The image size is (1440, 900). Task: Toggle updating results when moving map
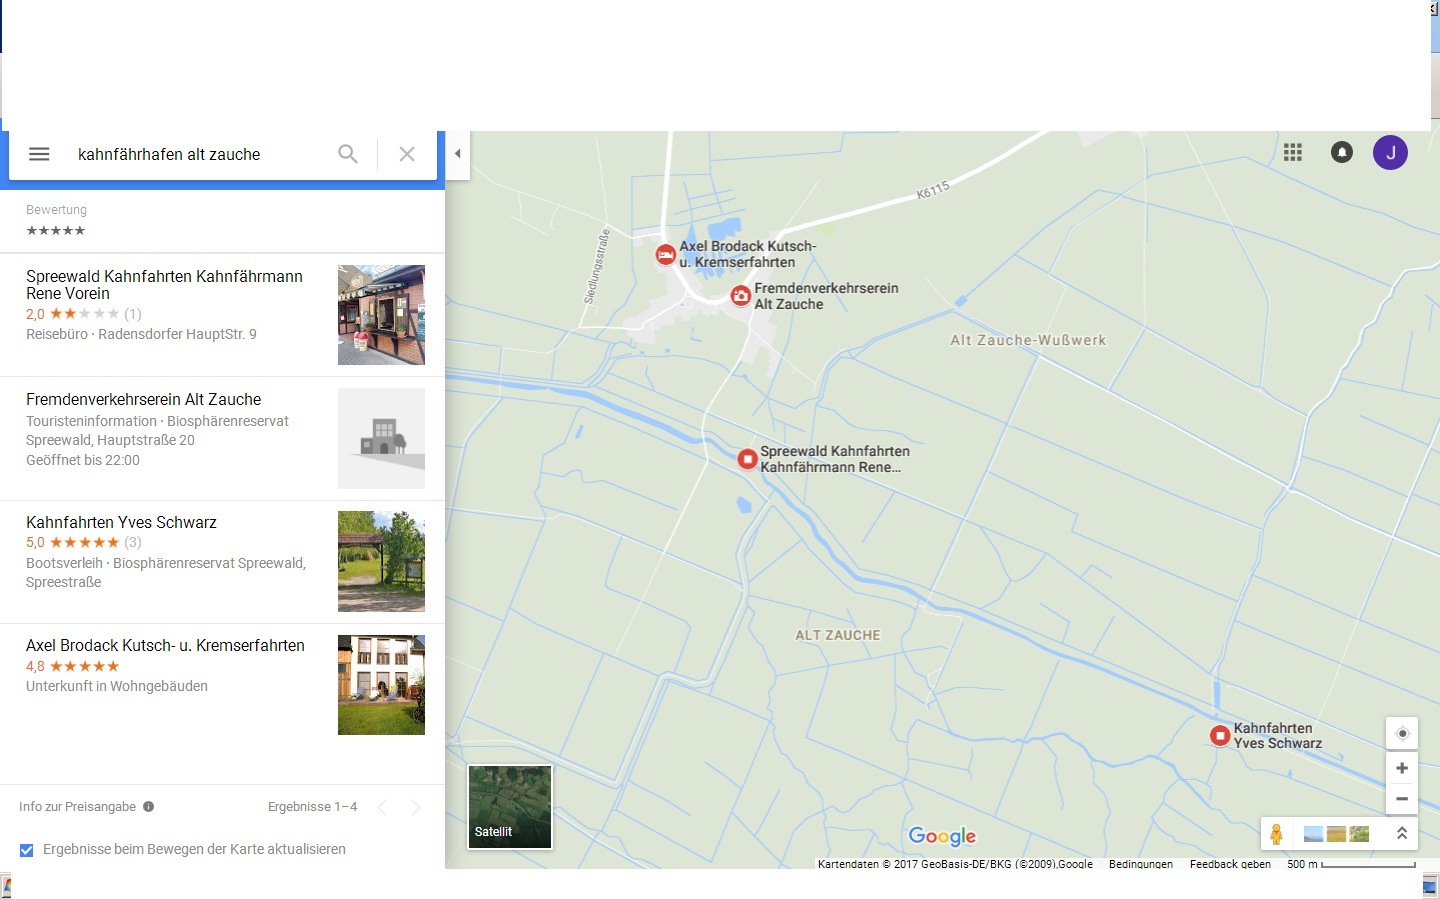pos(27,850)
